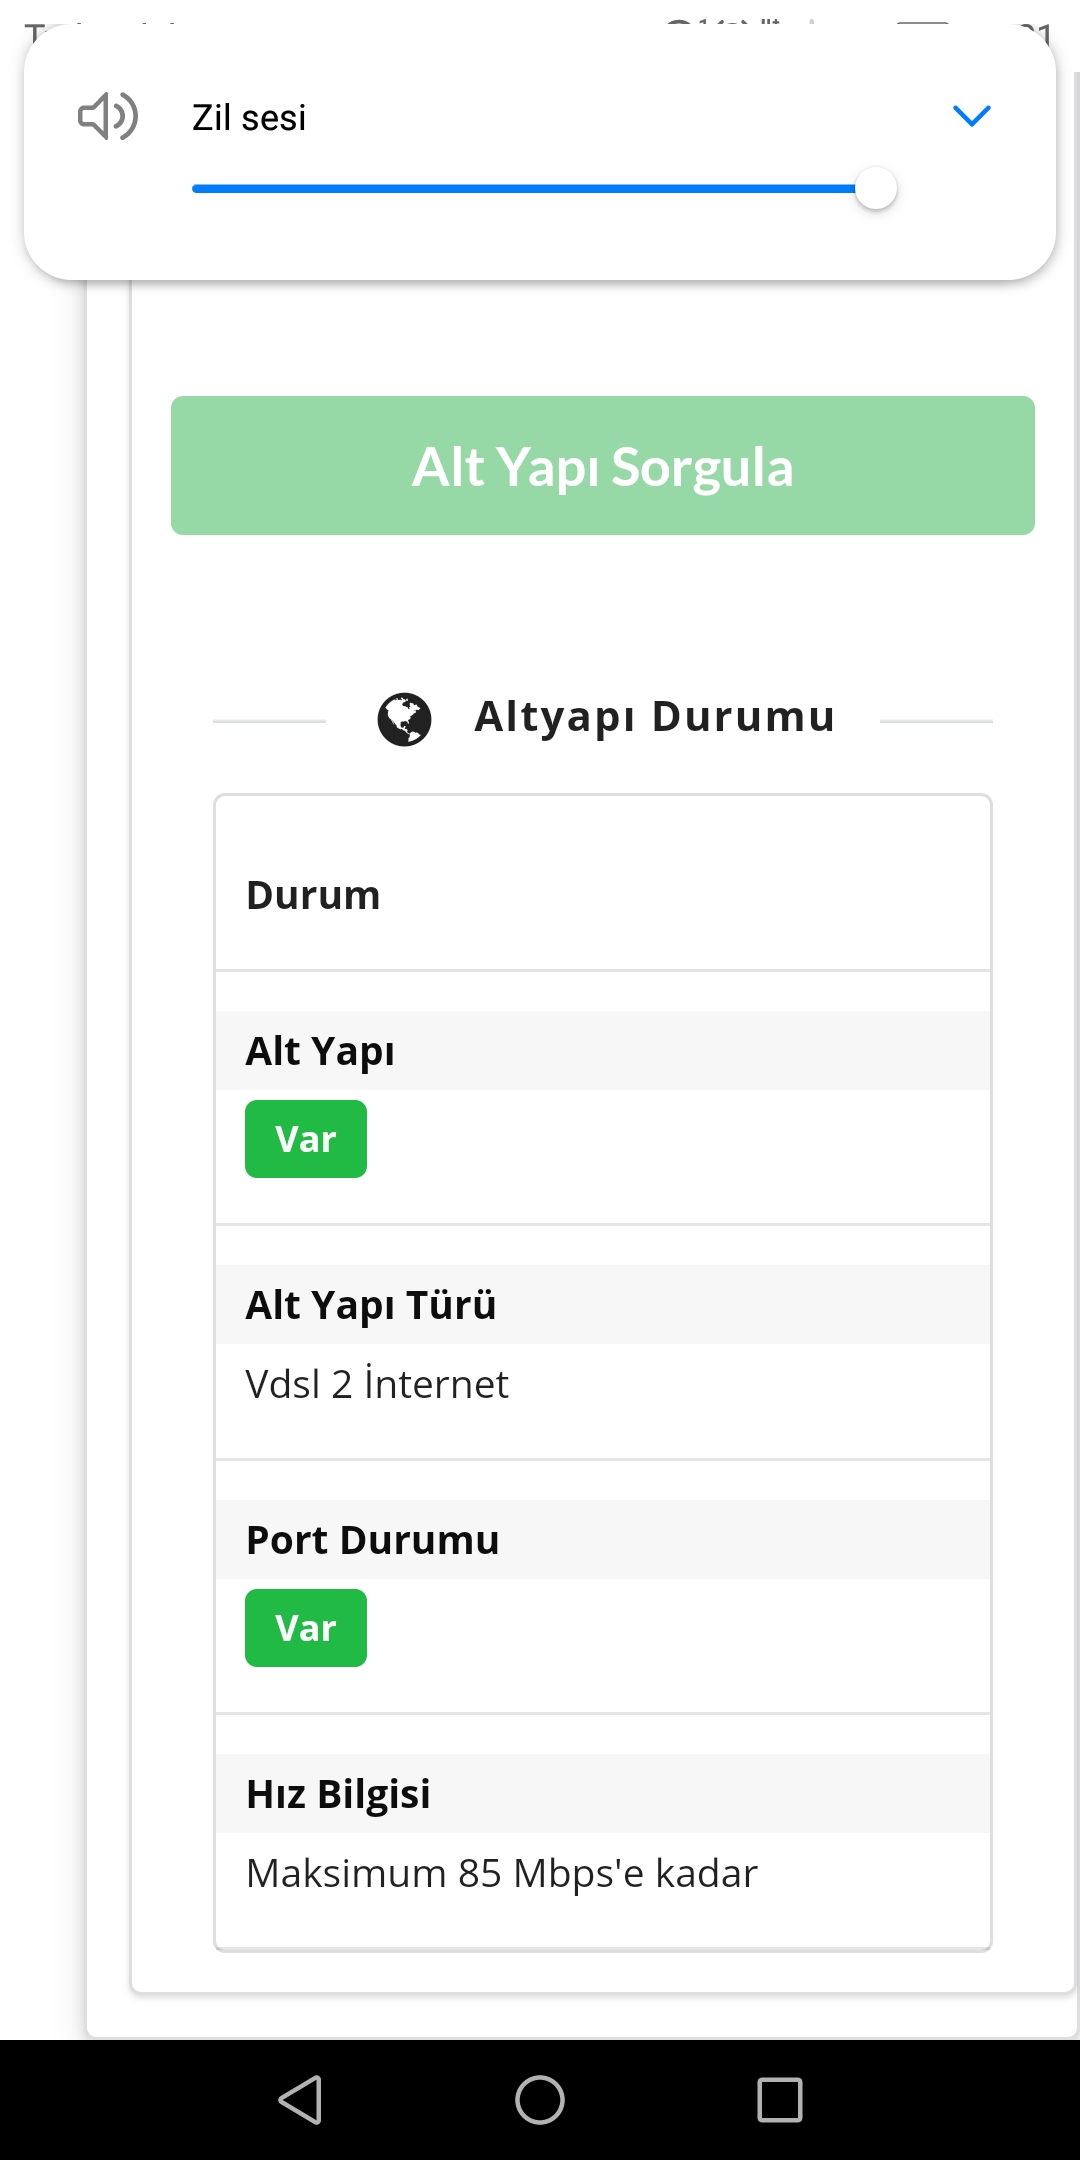This screenshot has width=1080, height=2160.
Task: Tap Maksimum 85 Mbps'e kadar text
Action: (502, 1874)
